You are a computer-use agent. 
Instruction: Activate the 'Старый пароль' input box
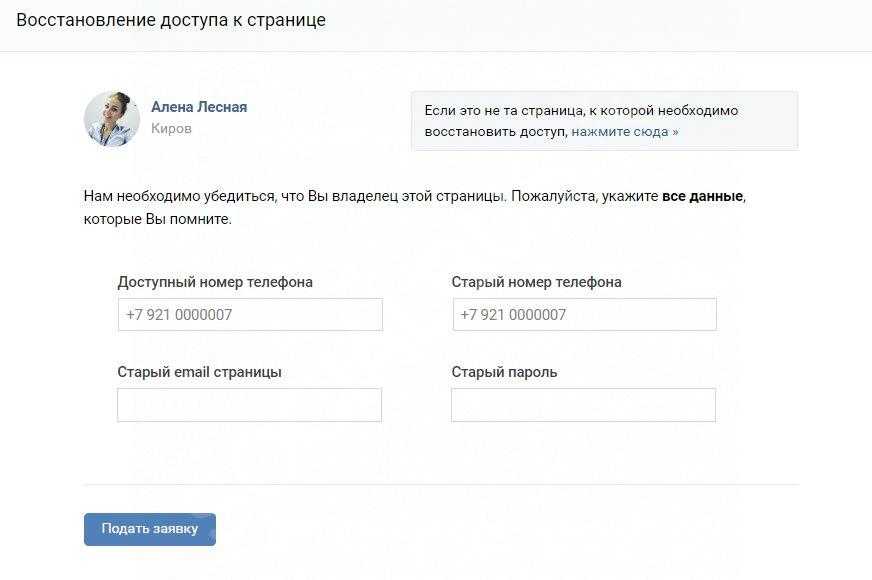[x=584, y=405]
